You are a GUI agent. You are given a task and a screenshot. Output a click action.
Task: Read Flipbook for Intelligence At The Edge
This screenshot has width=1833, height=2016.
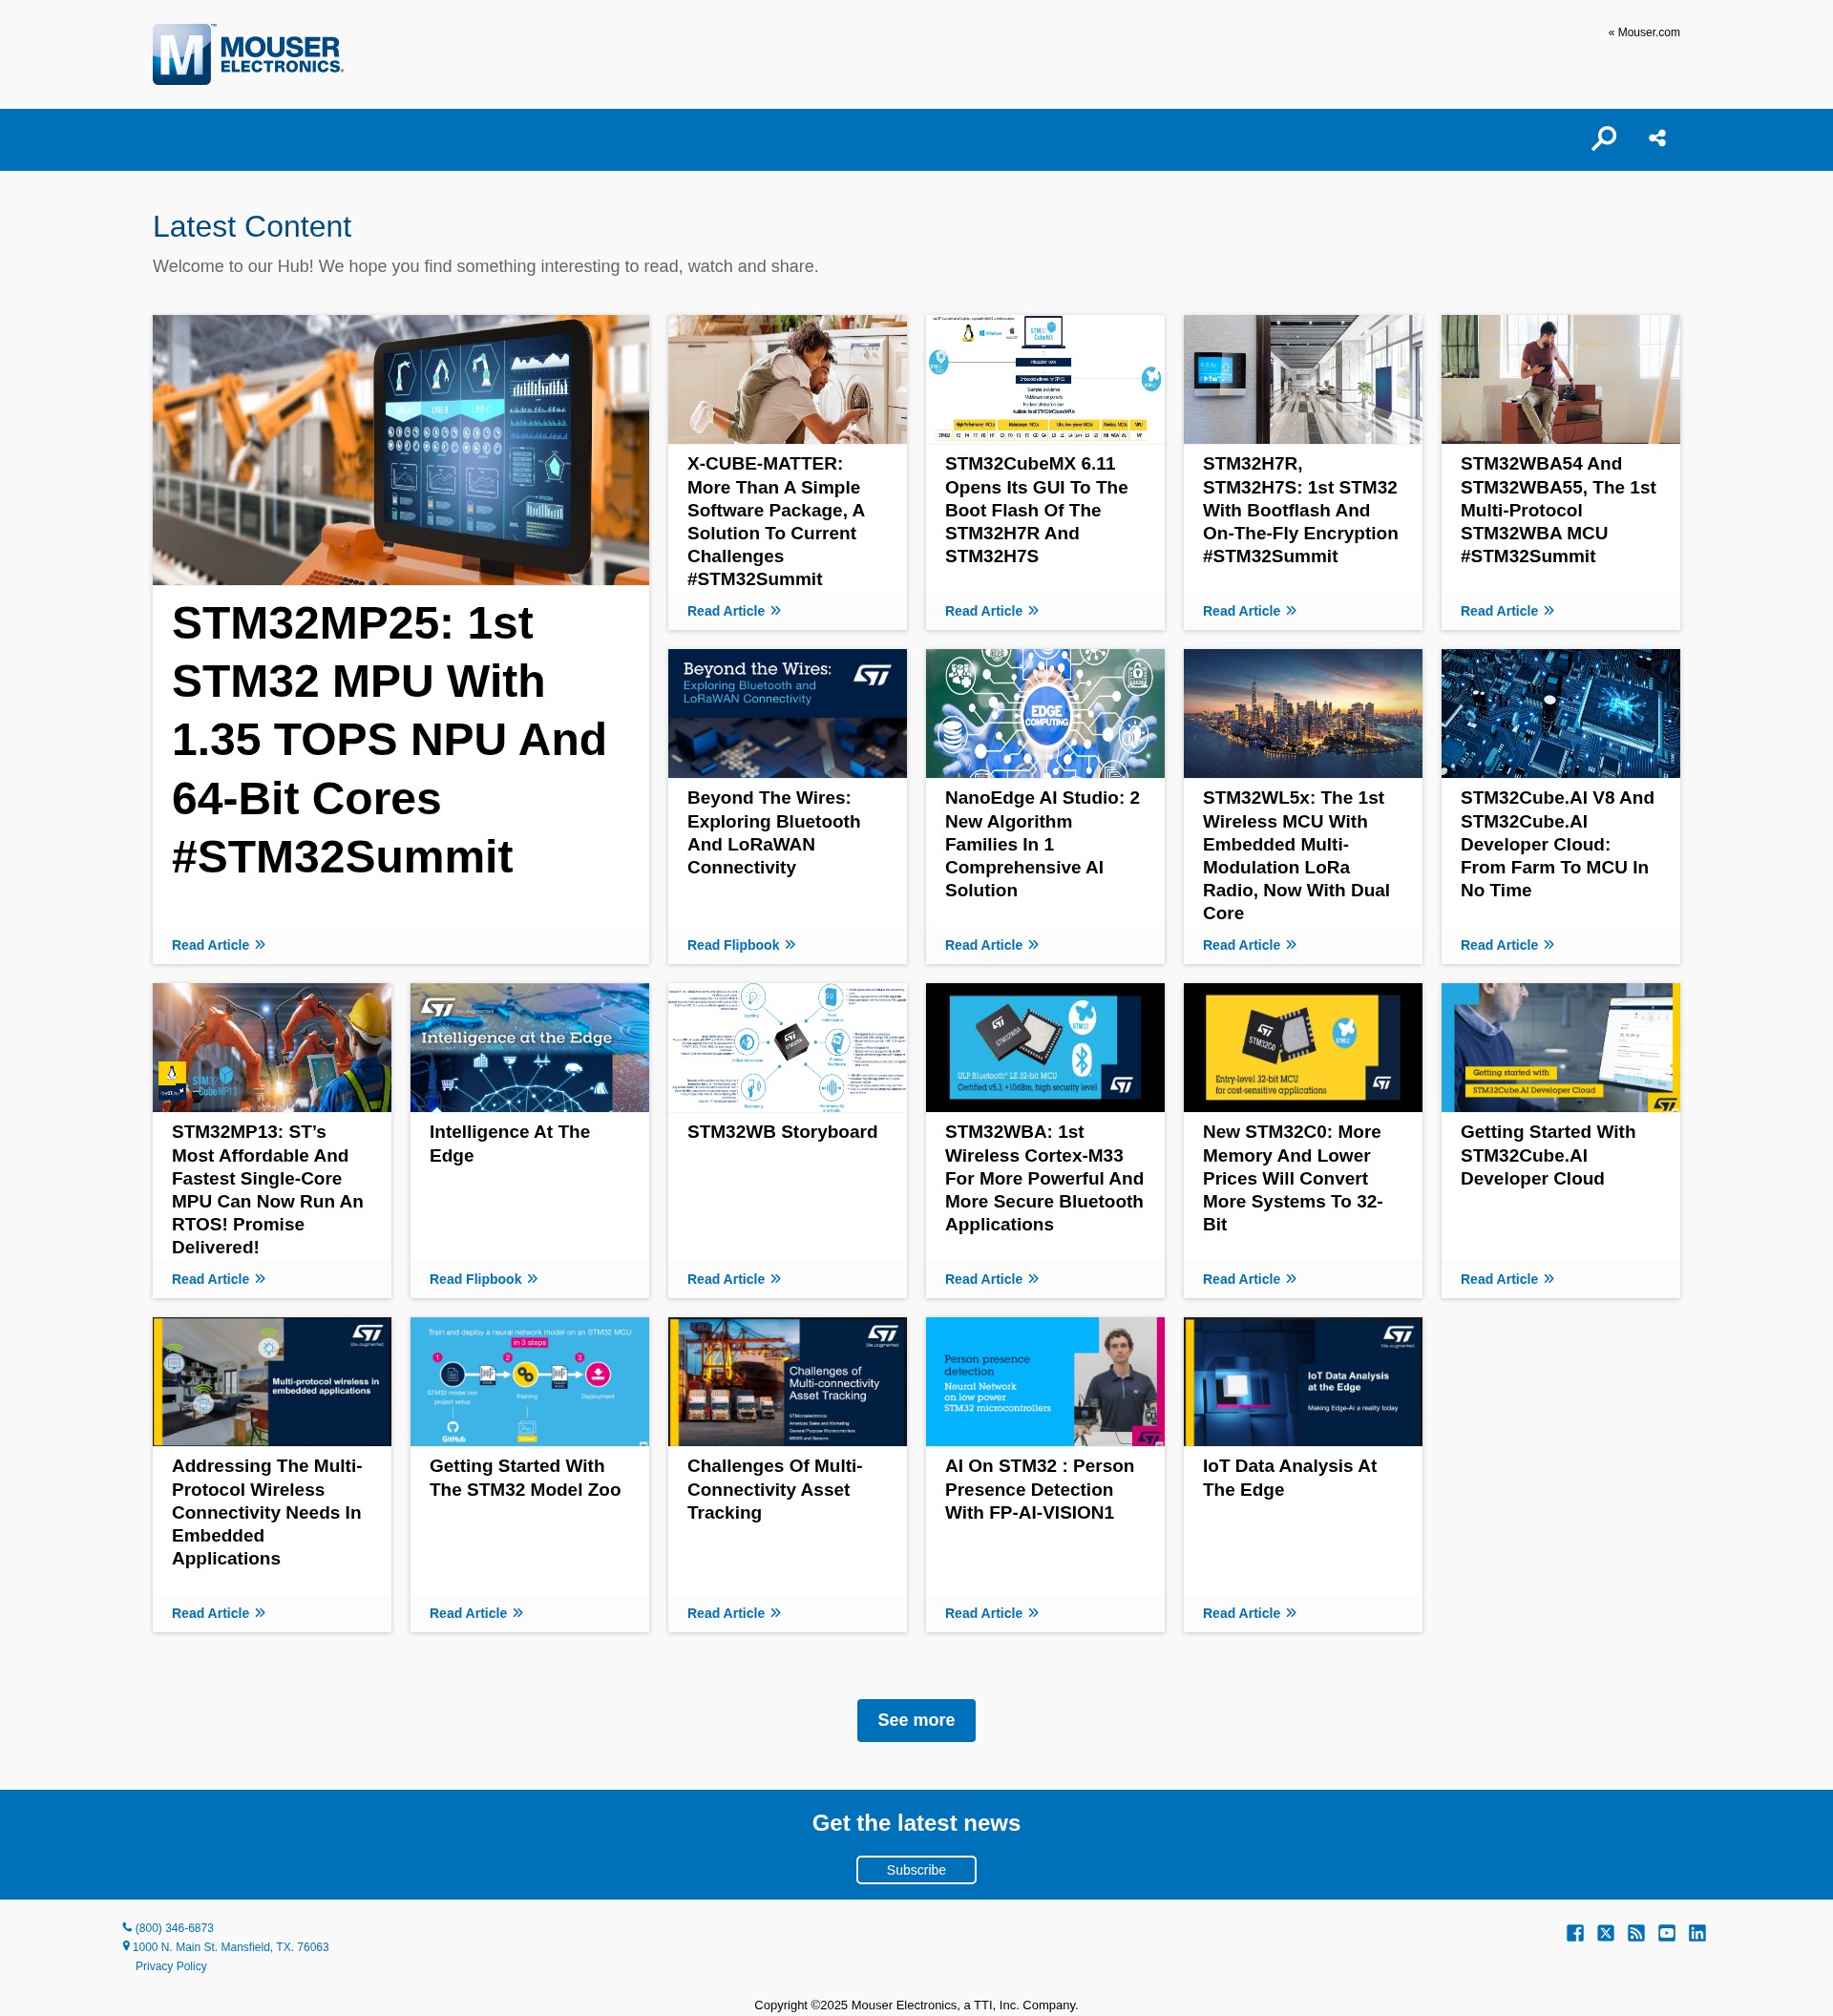[483, 1279]
